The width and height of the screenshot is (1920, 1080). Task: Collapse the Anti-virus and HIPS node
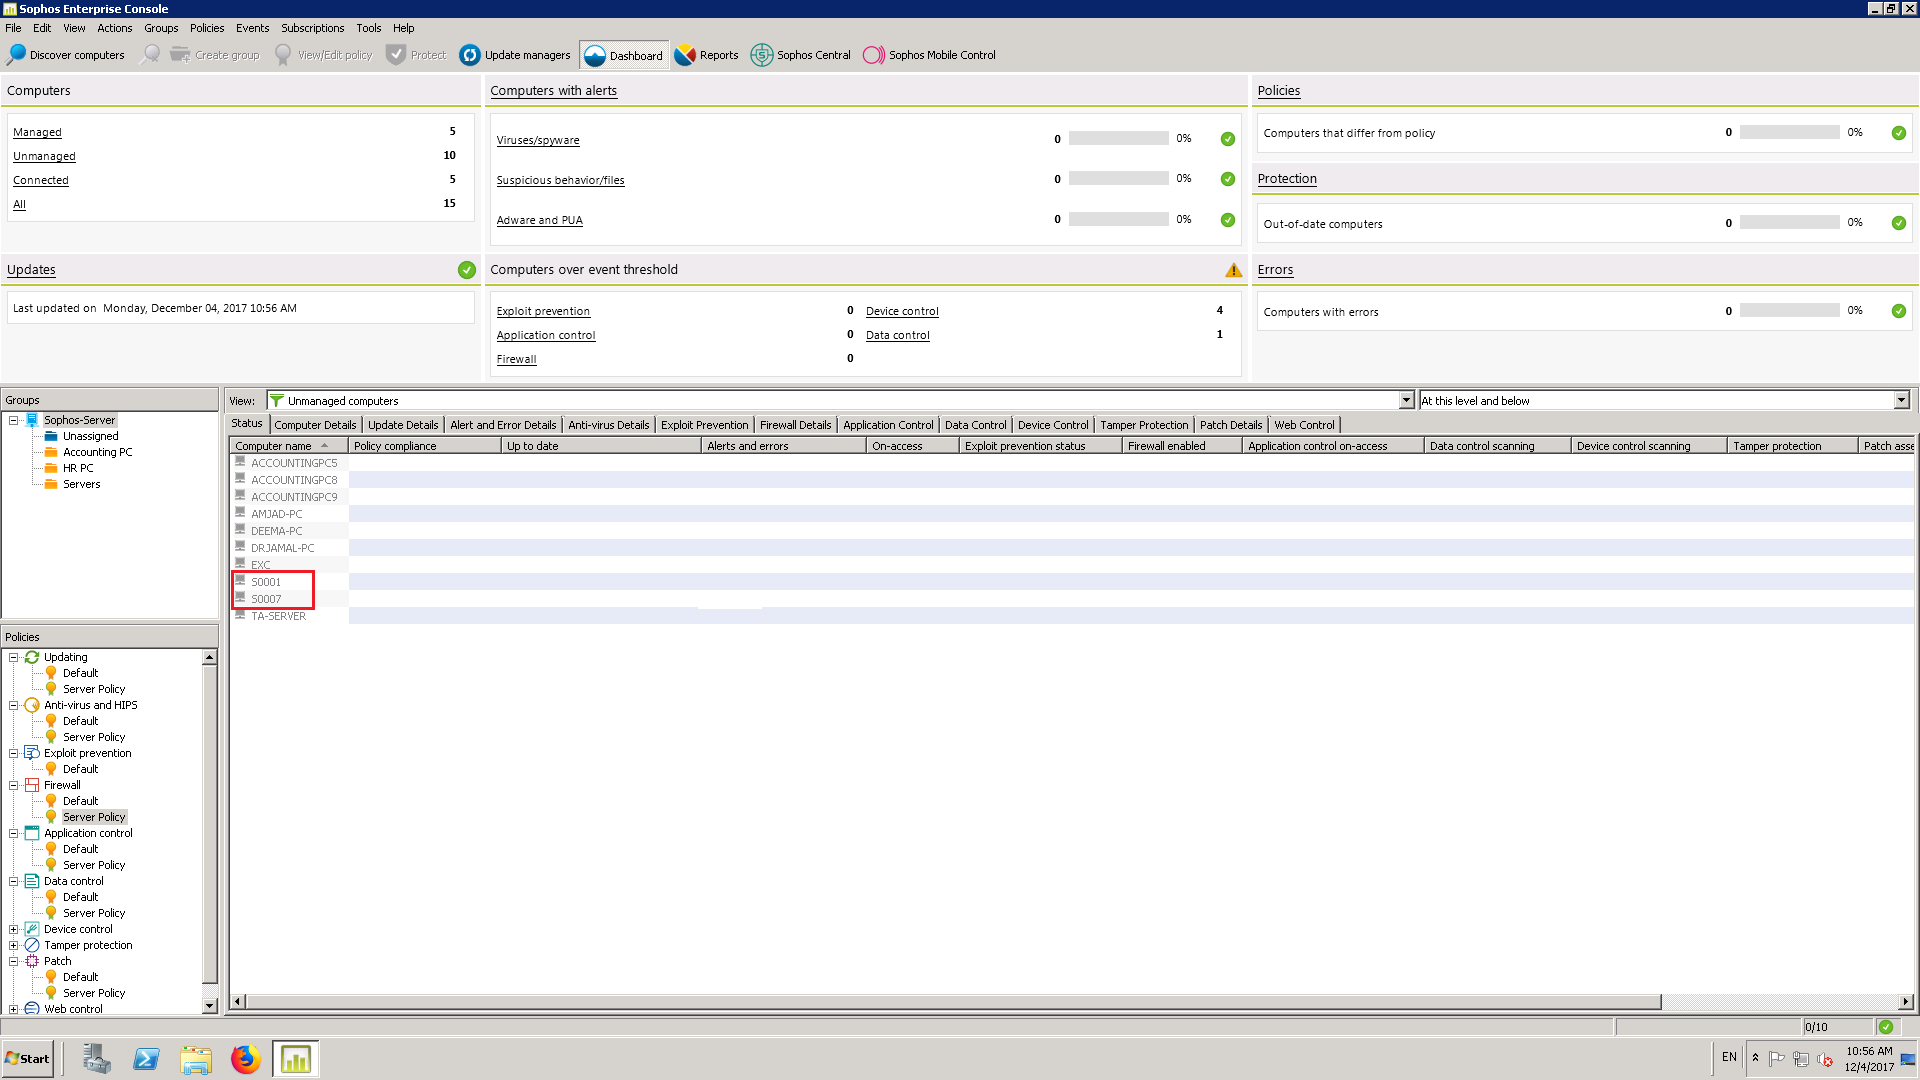[x=14, y=705]
